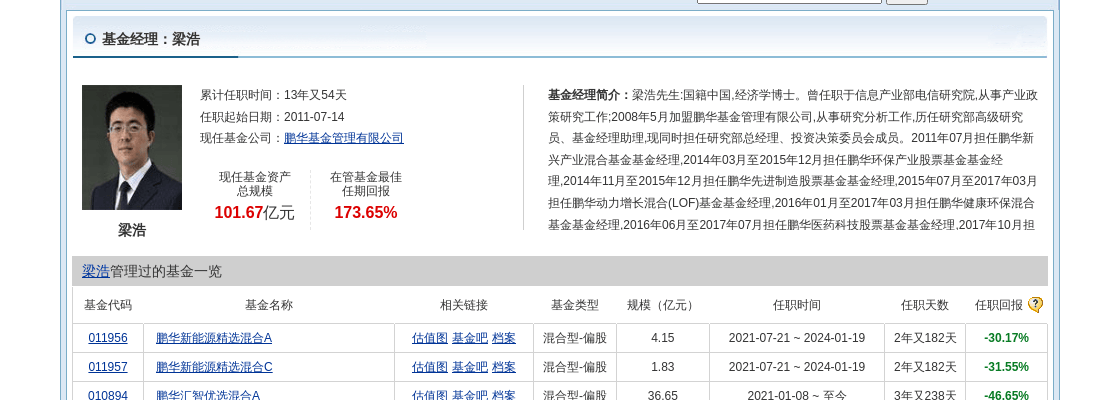Open fund code 011956
Viewport: 1120px width, 400px height.
108,338
